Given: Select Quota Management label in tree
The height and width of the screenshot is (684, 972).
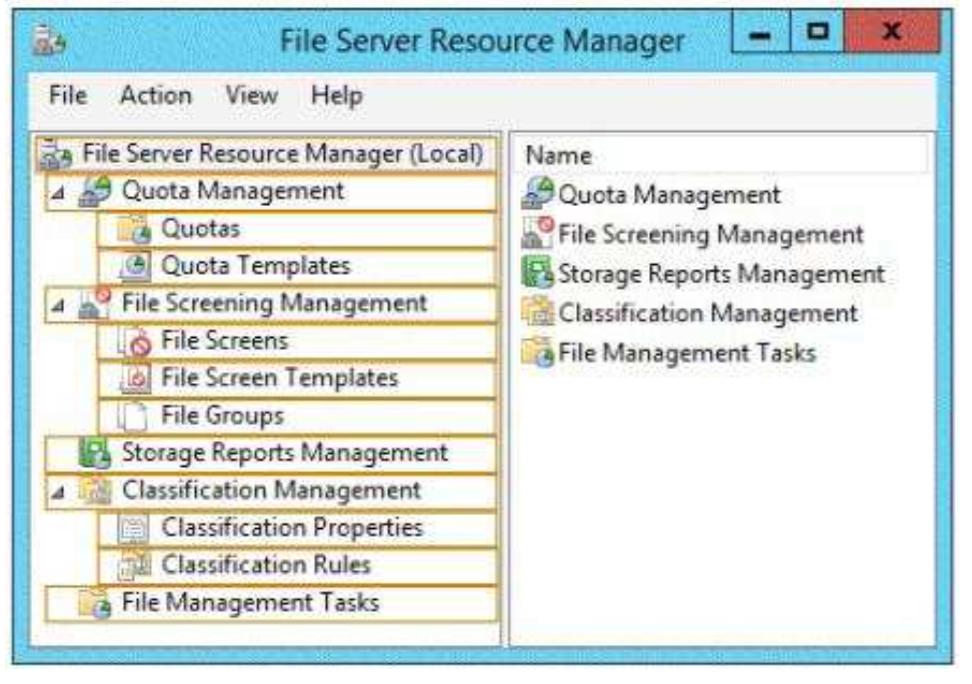Looking at the screenshot, I should (x=232, y=191).
